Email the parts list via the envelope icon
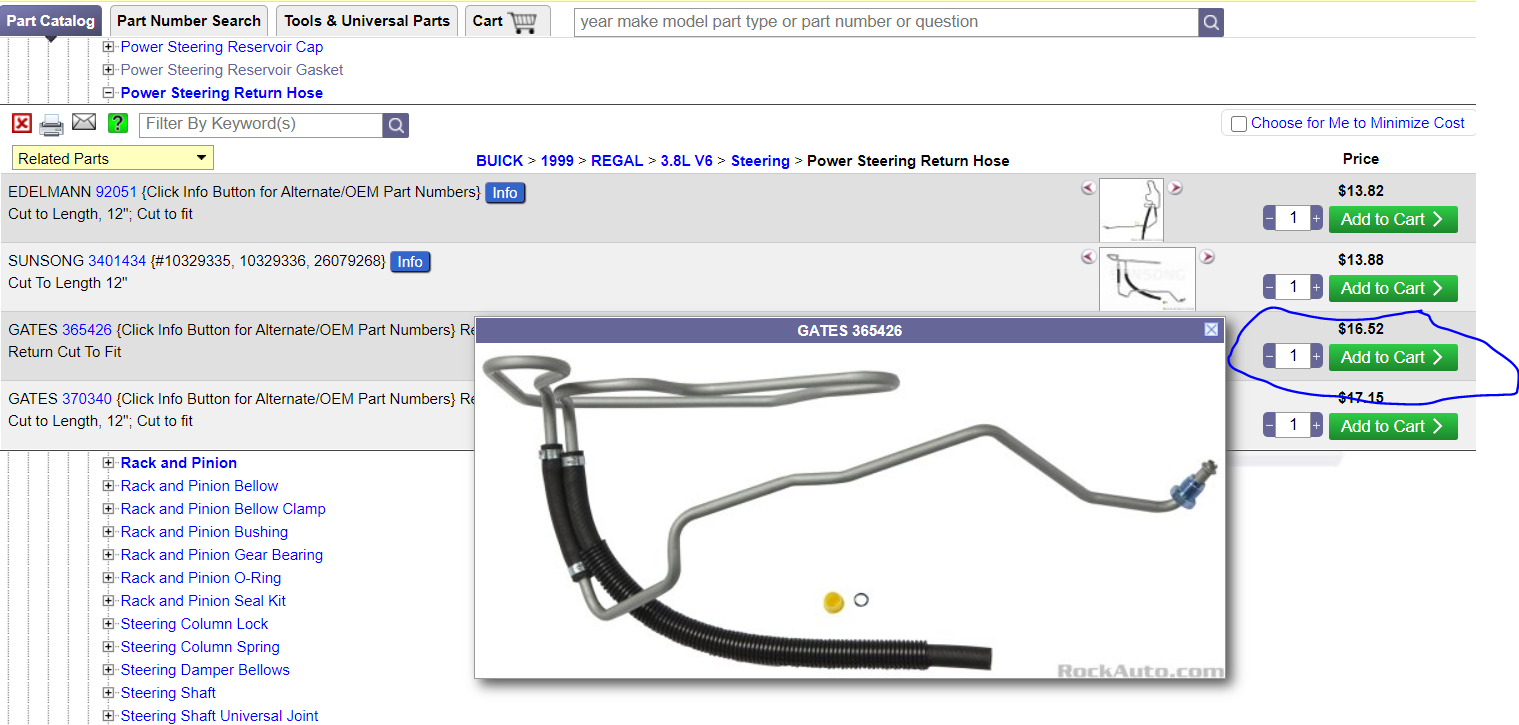 [84, 123]
